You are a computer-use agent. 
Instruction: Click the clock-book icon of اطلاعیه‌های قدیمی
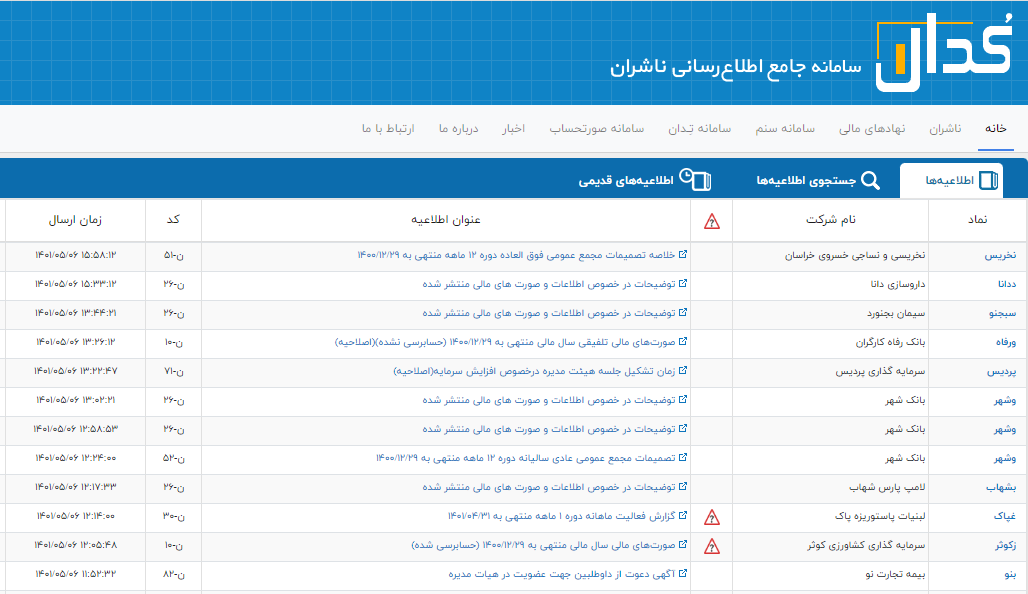click(x=696, y=180)
